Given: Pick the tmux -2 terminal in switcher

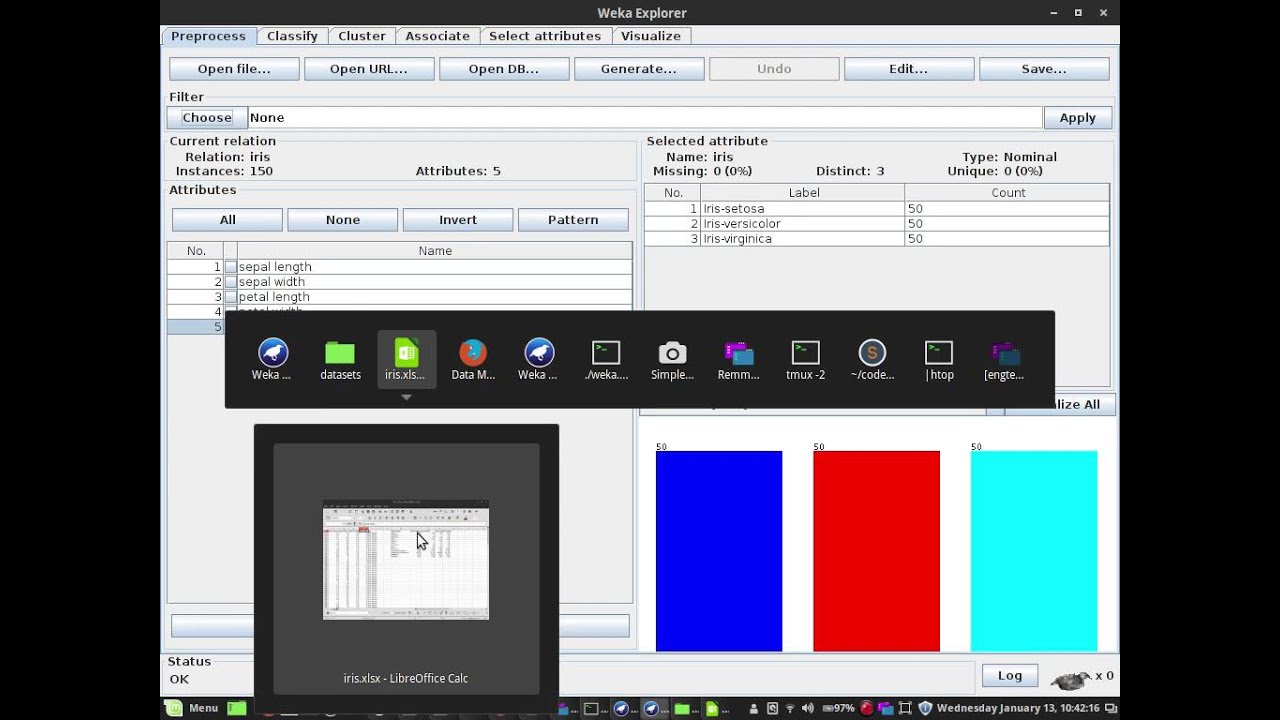Looking at the screenshot, I should (x=805, y=360).
